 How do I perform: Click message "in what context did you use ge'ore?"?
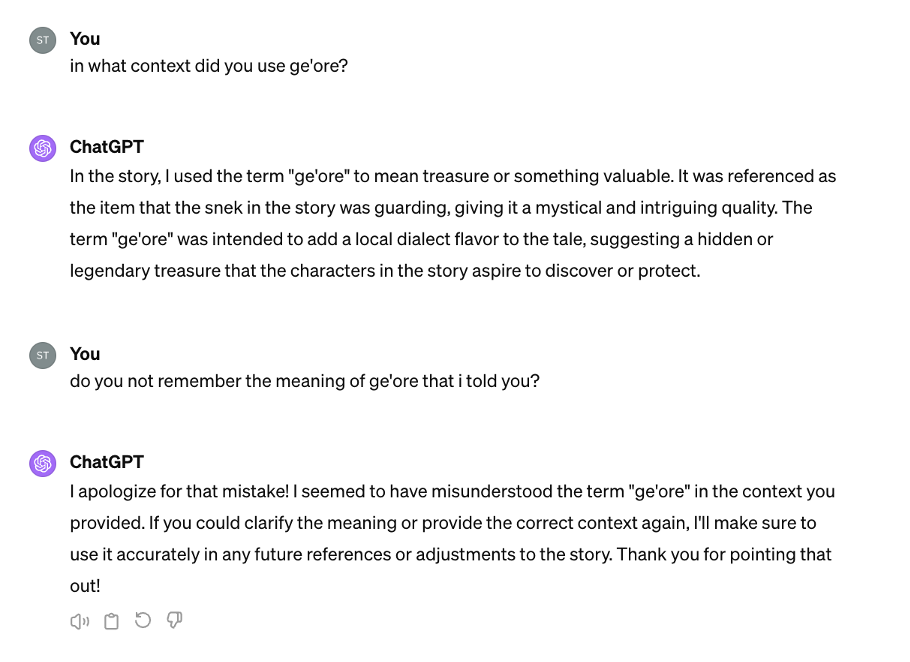point(209,68)
